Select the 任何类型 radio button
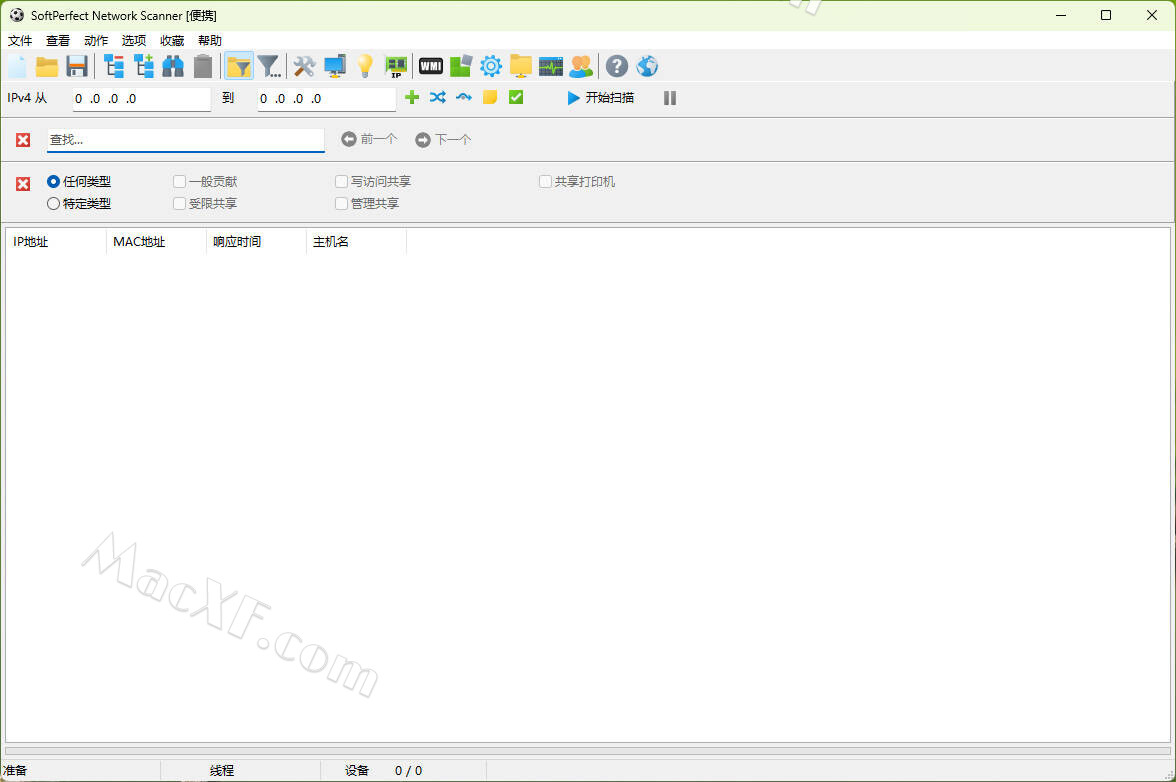The height and width of the screenshot is (782, 1176). pyautogui.click(x=53, y=181)
